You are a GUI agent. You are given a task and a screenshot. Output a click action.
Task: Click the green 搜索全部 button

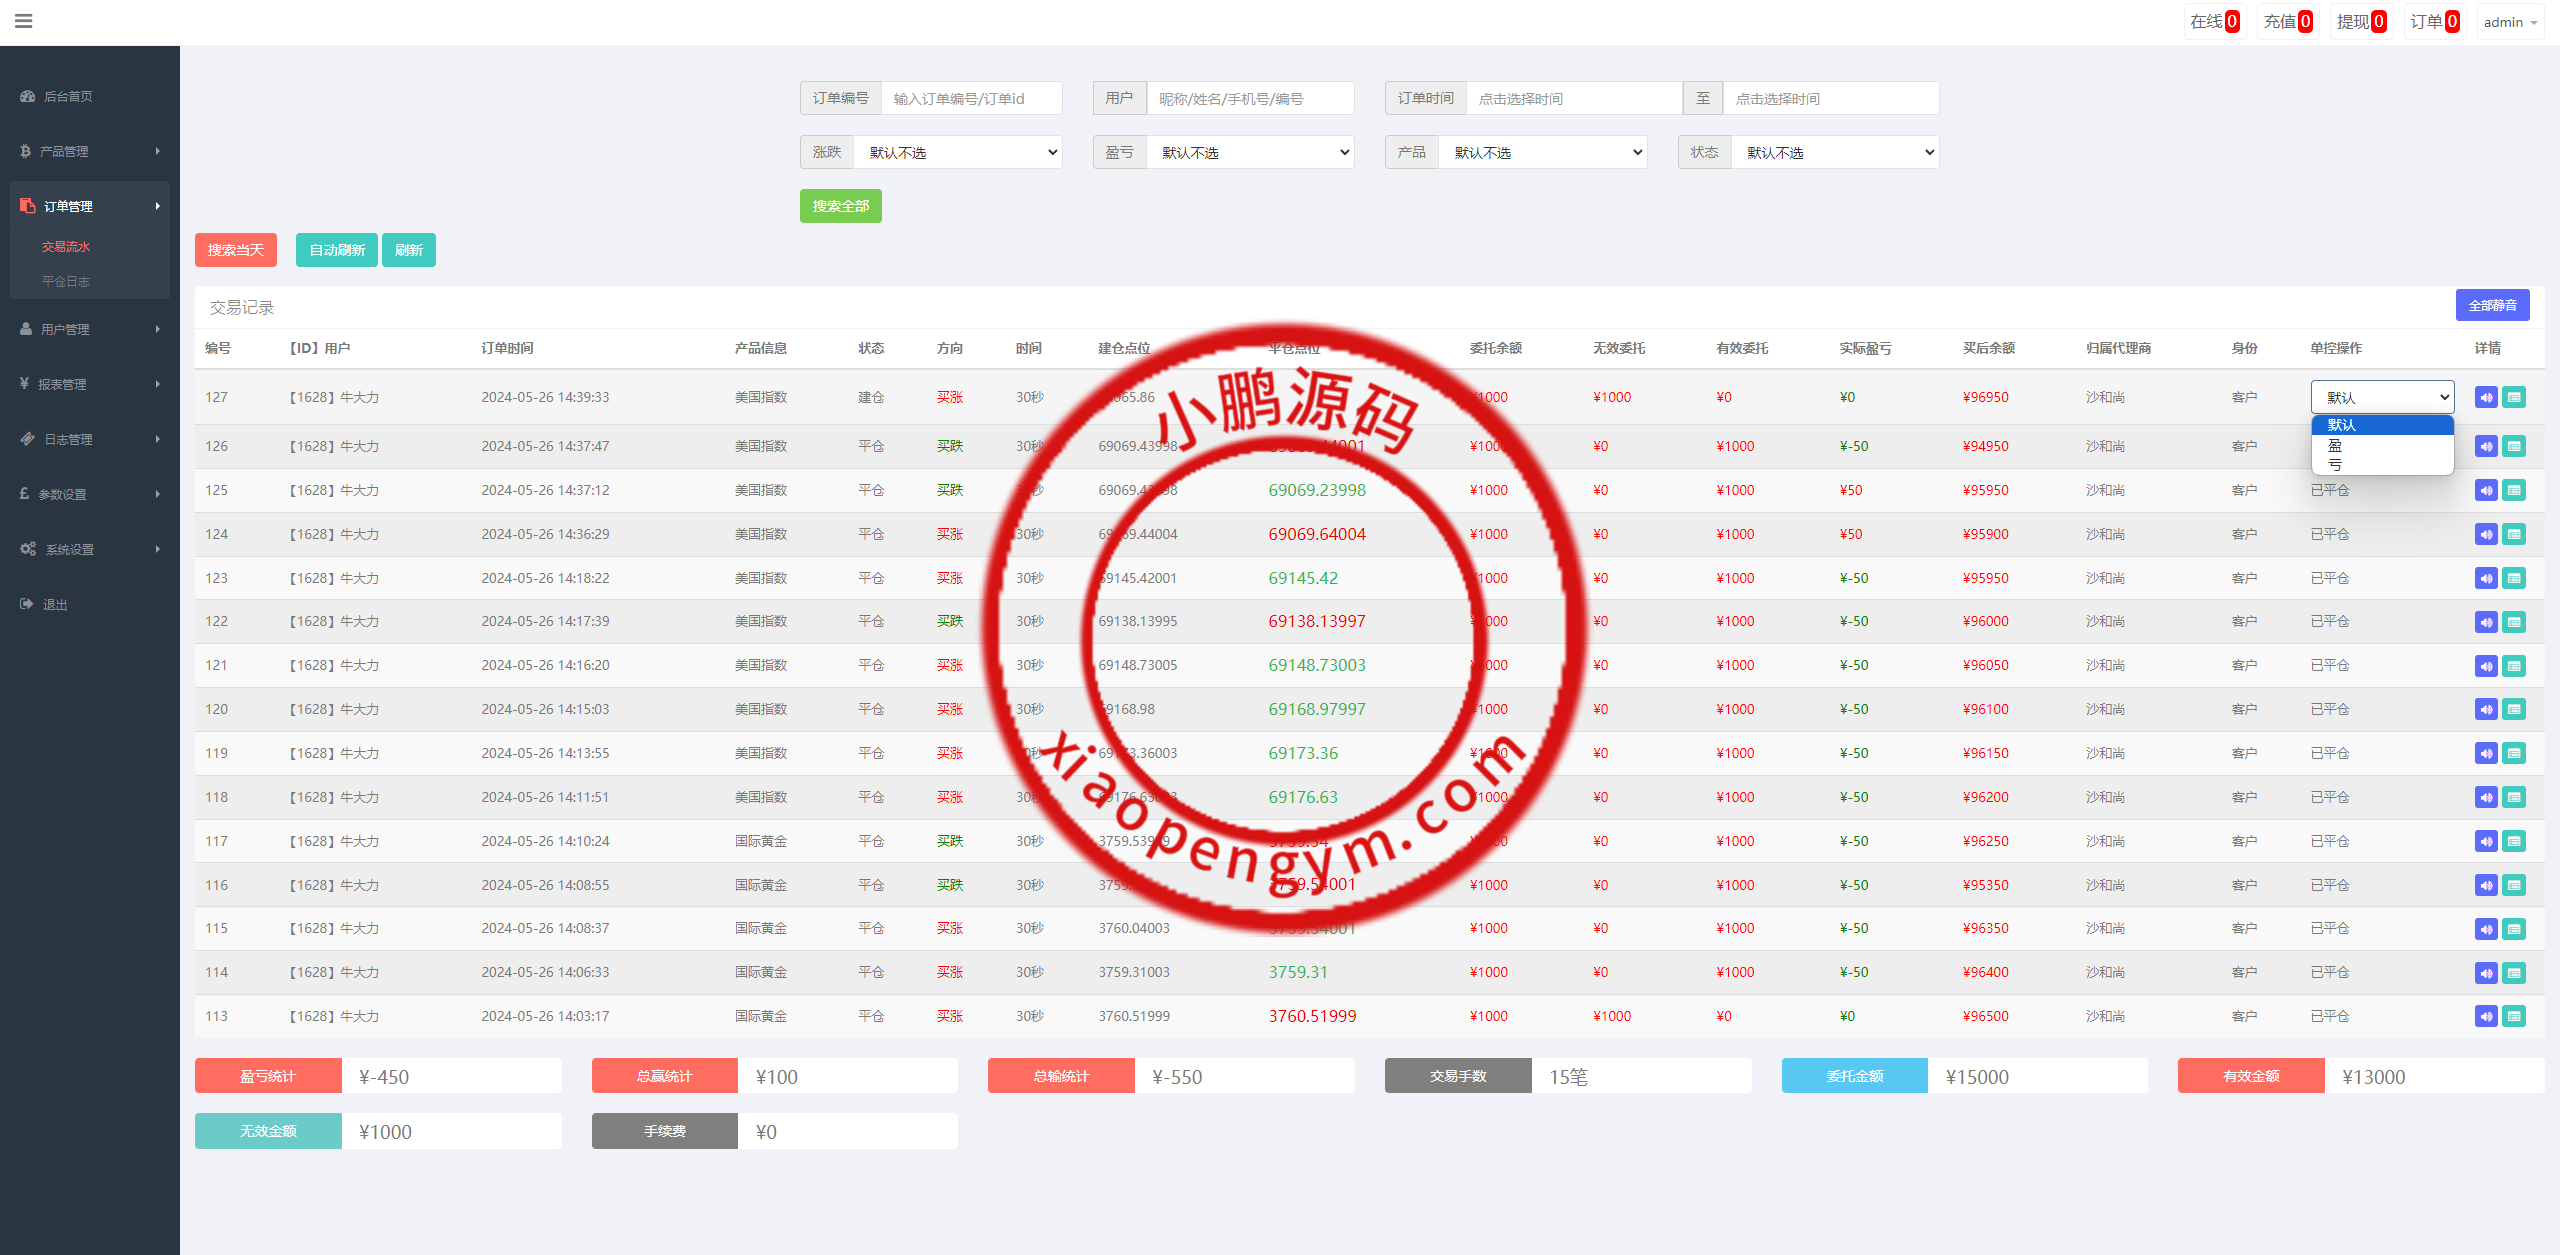[840, 206]
